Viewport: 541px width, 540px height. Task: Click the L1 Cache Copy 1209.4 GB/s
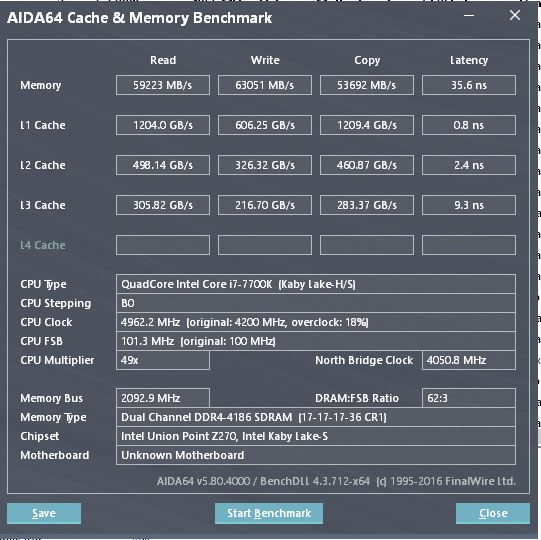point(367,125)
